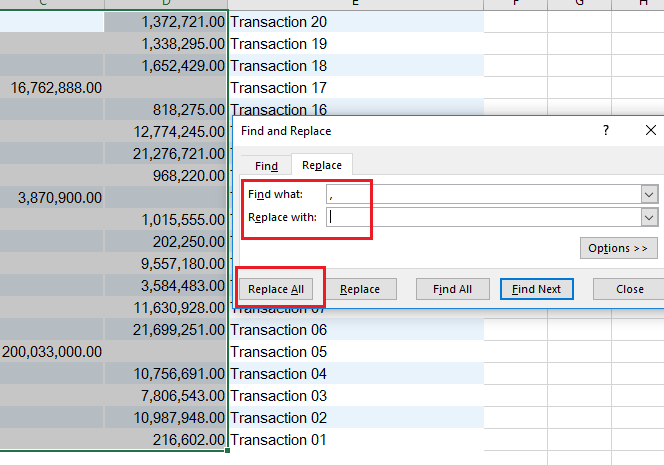The image size is (664, 465).
Task: Click the dialog help question mark icon
Action: (x=606, y=131)
